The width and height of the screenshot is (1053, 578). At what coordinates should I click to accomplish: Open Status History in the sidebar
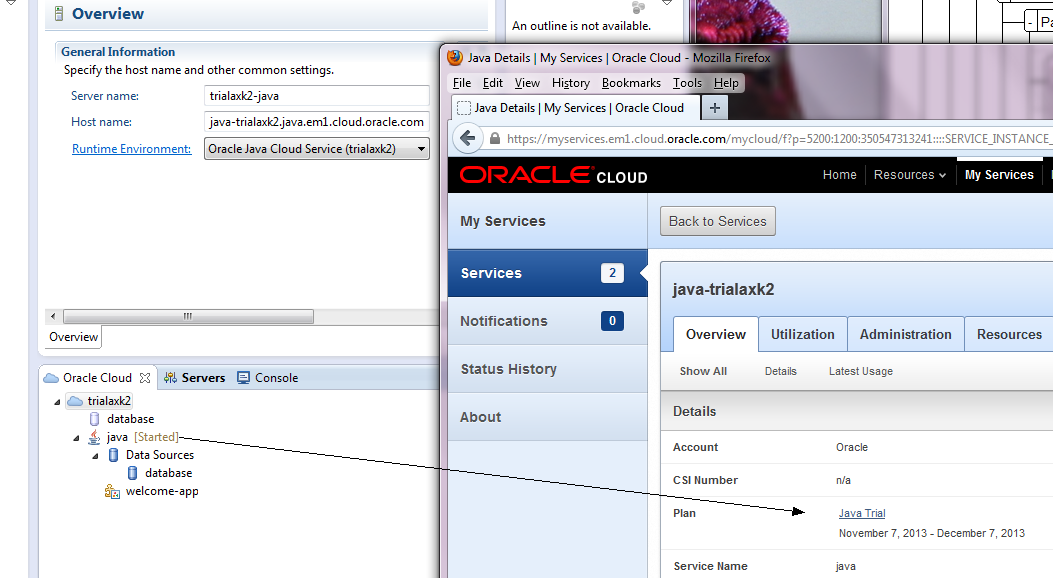pos(547,369)
